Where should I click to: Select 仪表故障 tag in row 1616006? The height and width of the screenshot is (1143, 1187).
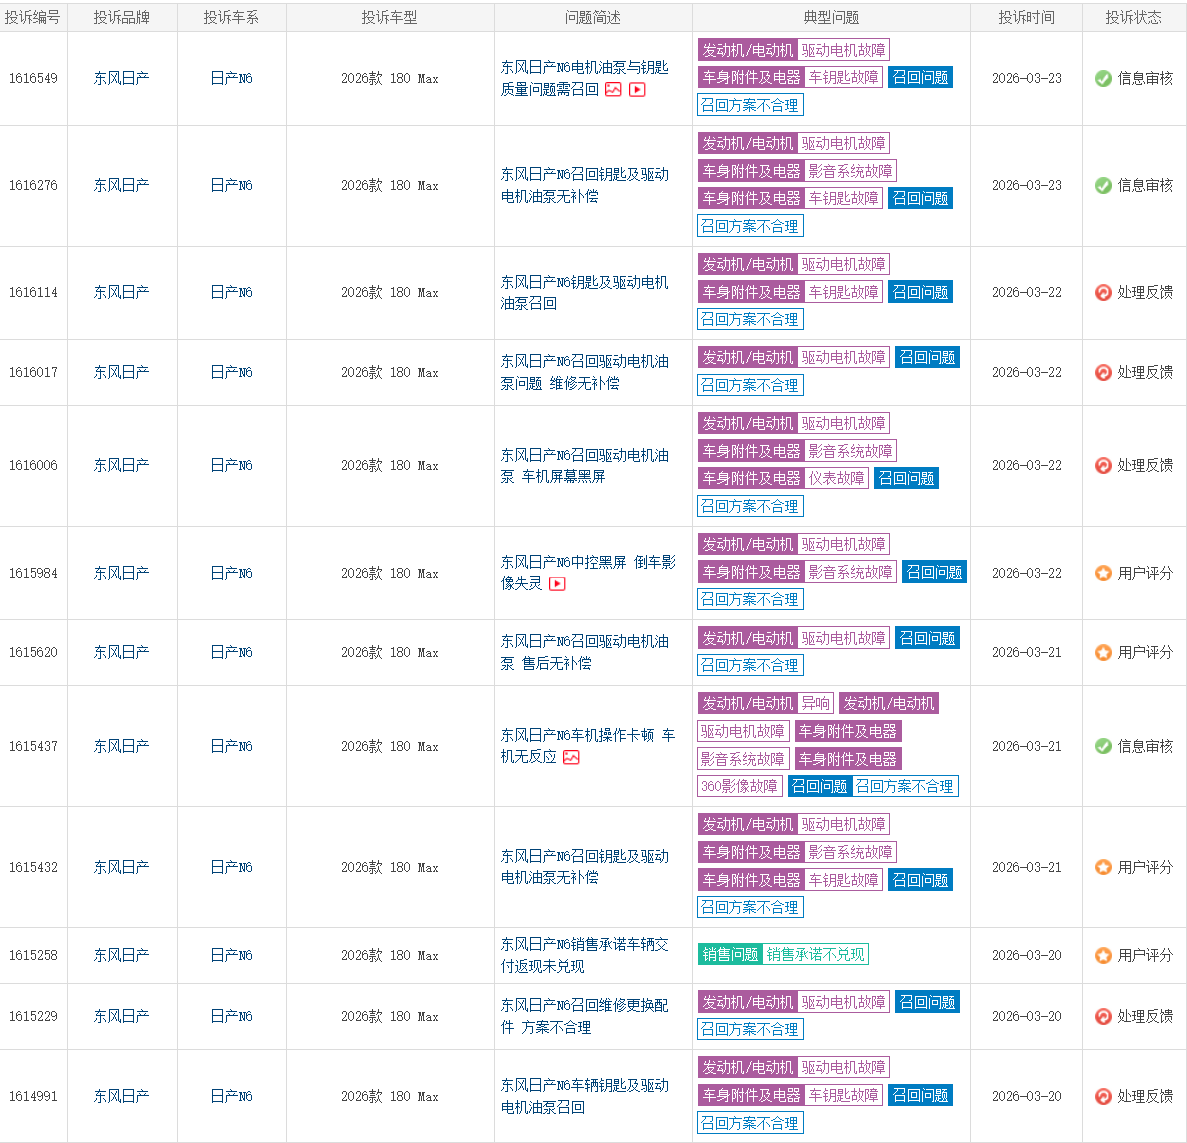[x=837, y=478]
